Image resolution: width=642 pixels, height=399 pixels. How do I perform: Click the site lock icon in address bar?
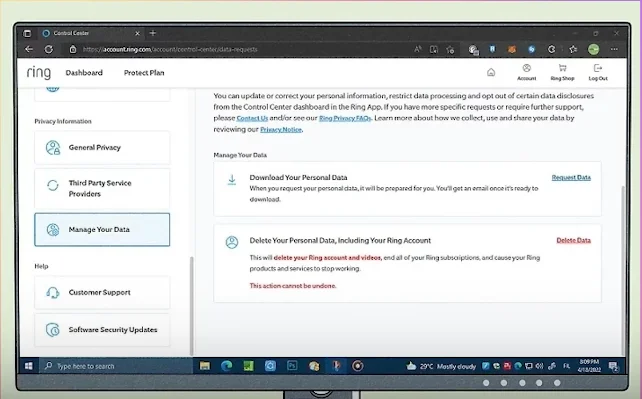click(73, 49)
